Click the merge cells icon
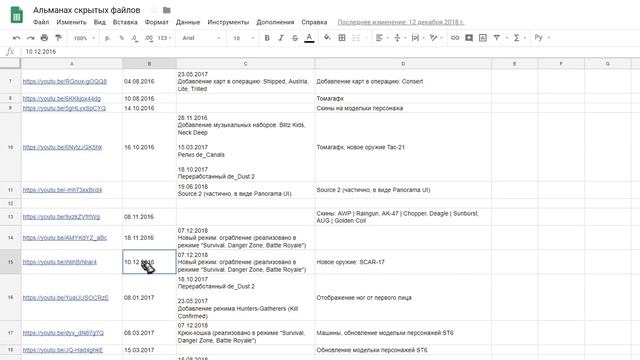The height and width of the screenshot is (360, 640). (356, 38)
